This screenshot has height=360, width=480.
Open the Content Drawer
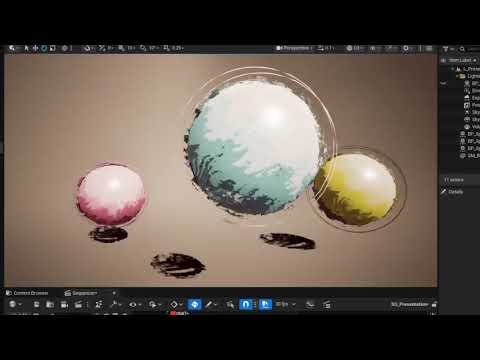[27, 293]
